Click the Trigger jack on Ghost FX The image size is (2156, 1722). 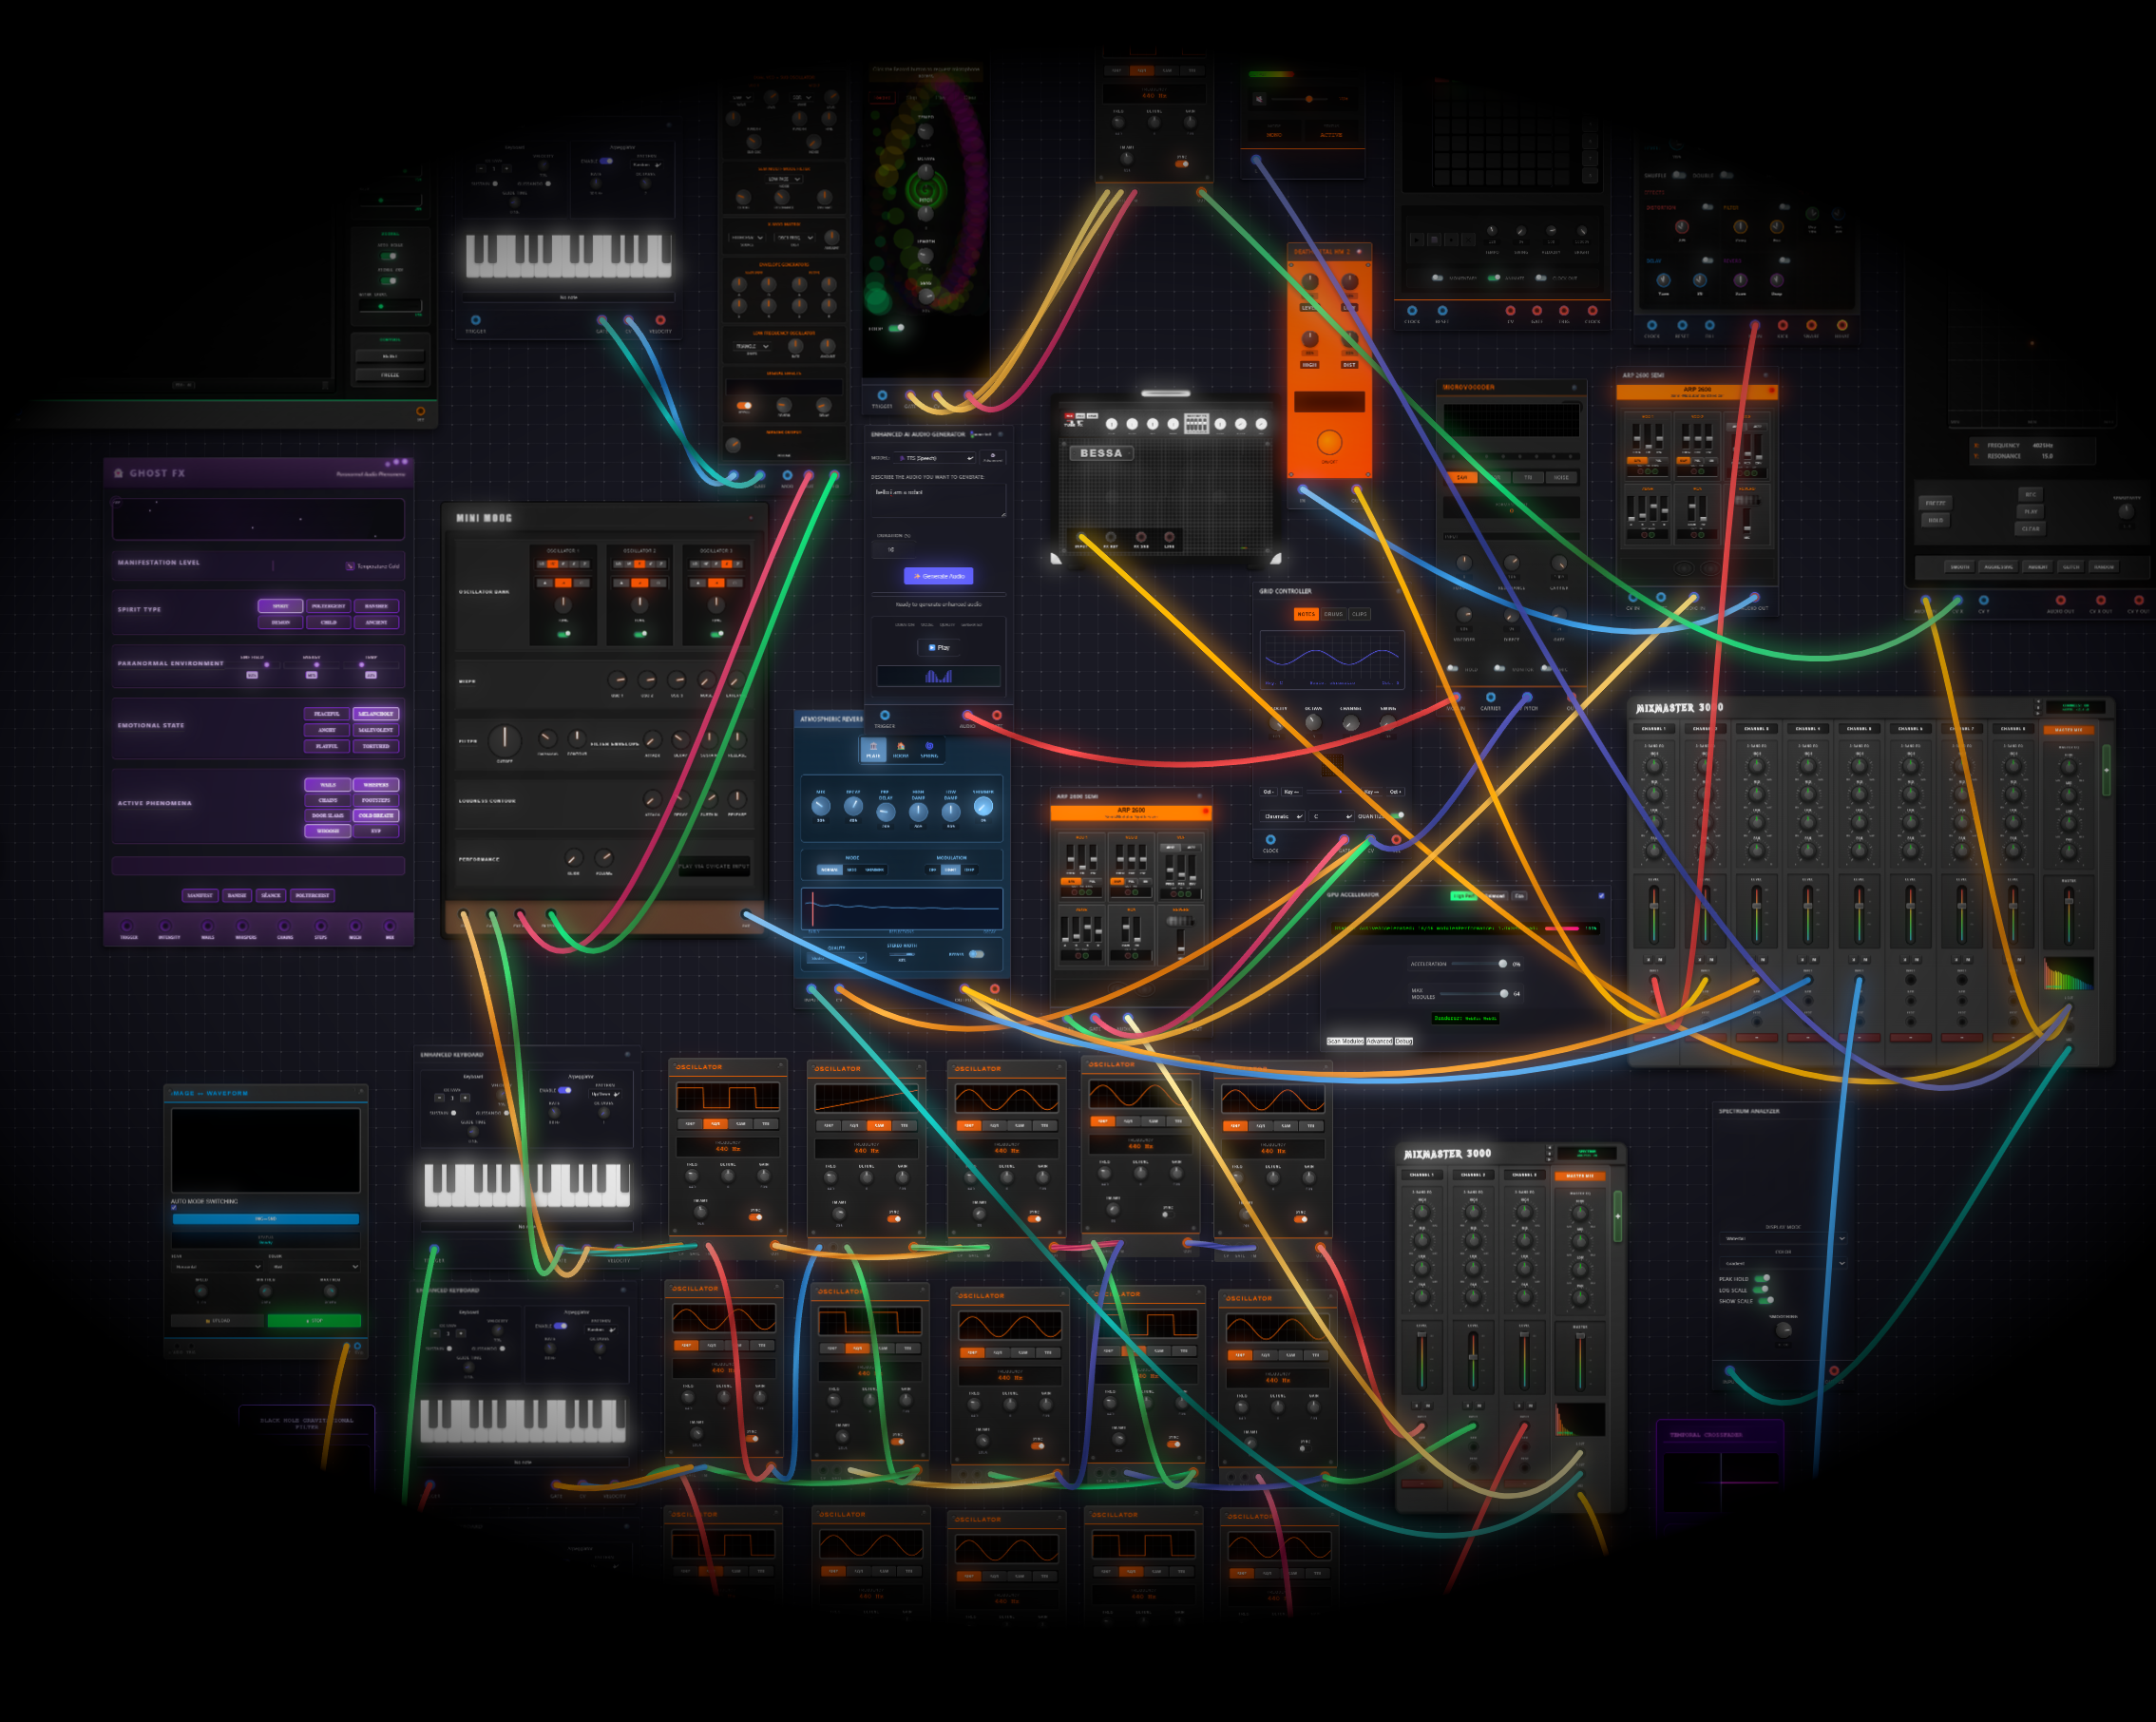[127, 926]
